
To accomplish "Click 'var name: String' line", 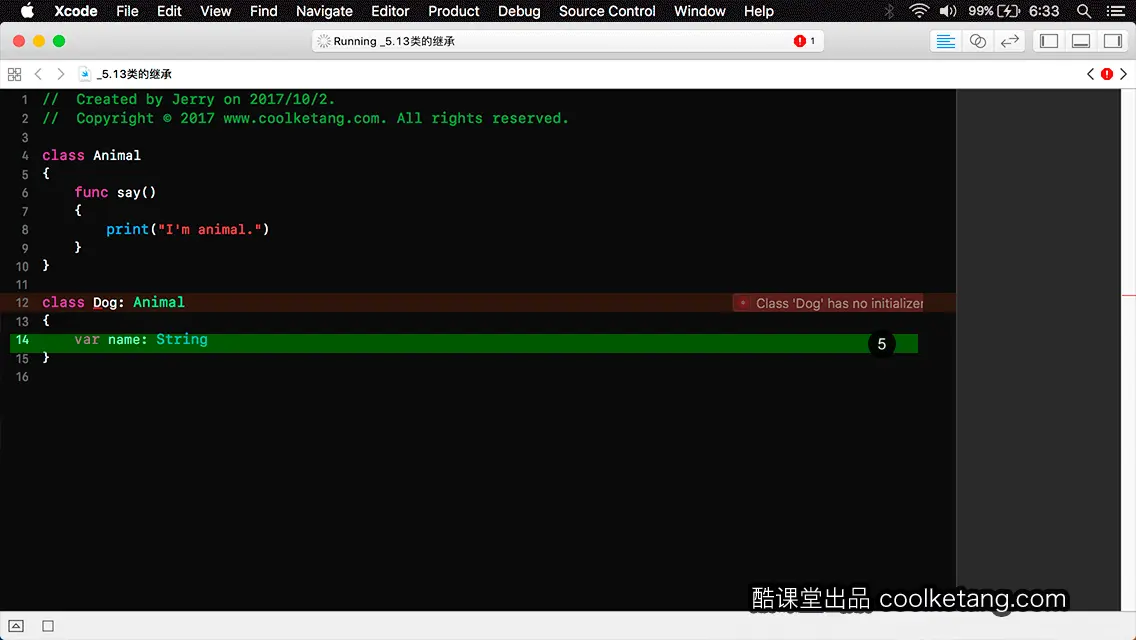I will (141, 339).
